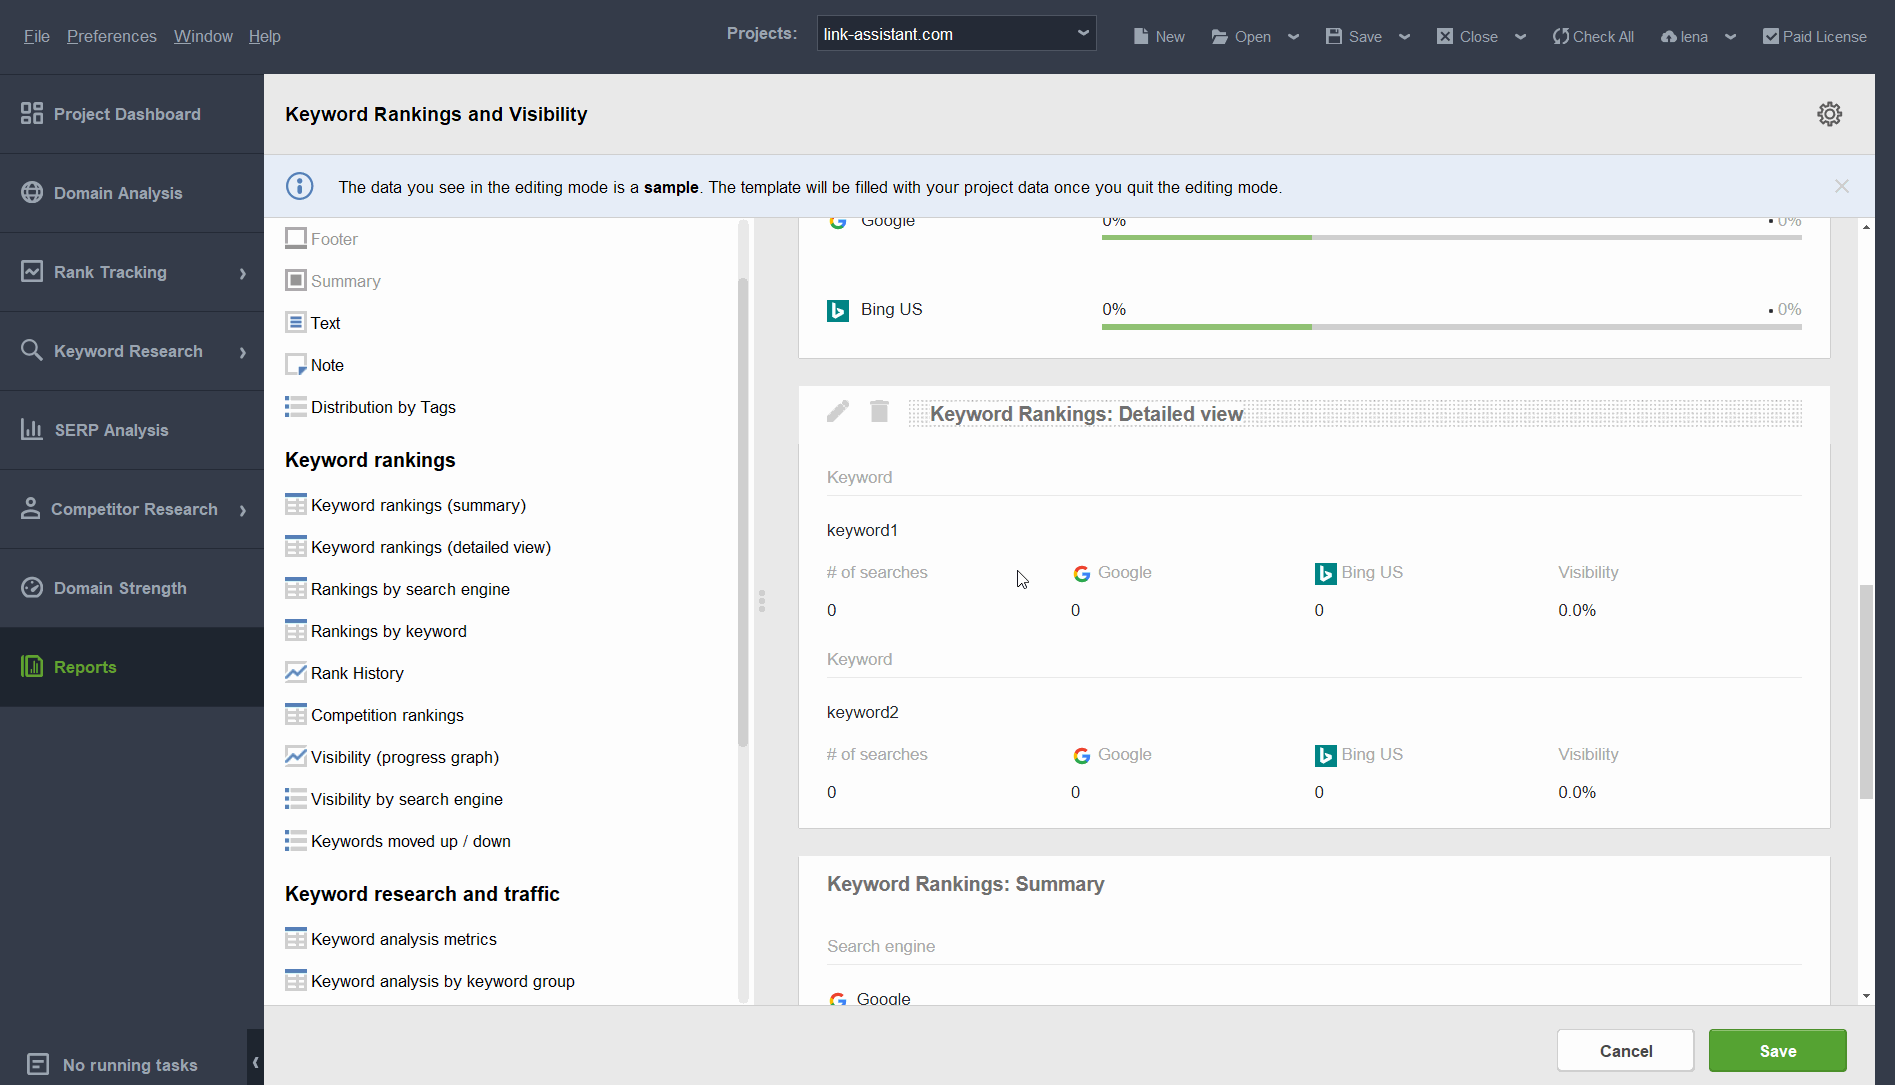Image resolution: width=1895 pixels, height=1085 pixels.
Task: Click the preview scroll down arrow
Action: [x=1866, y=996]
